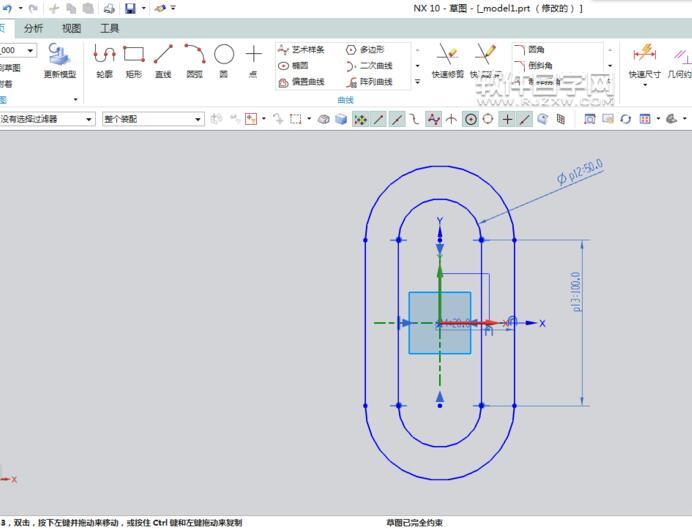The height and width of the screenshot is (529, 692).
Task: Click the blue solid cube display icon
Action: (341, 119)
